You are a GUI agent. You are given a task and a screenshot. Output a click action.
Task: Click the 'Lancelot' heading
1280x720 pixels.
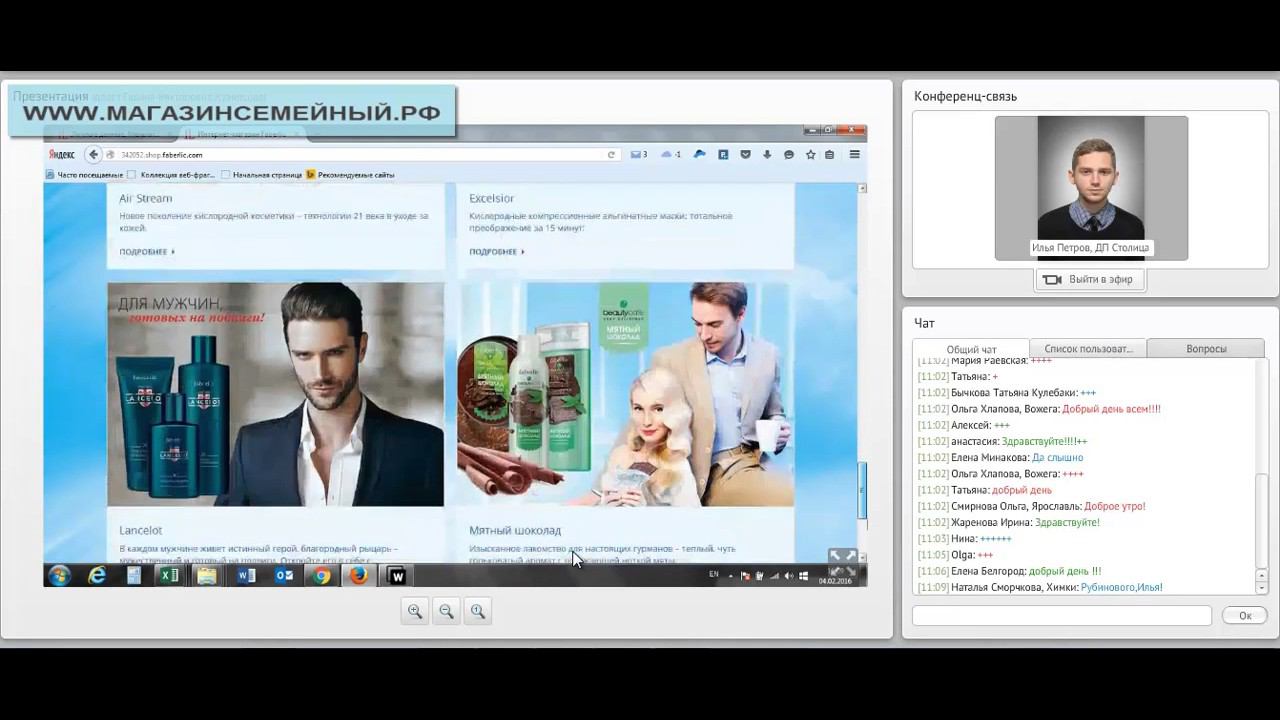point(141,530)
